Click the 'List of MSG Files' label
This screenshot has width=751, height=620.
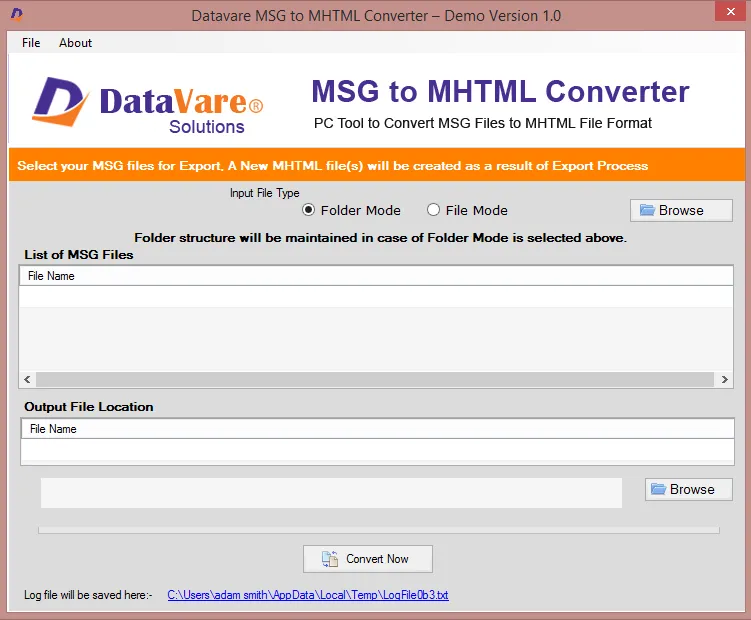[x=79, y=254]
